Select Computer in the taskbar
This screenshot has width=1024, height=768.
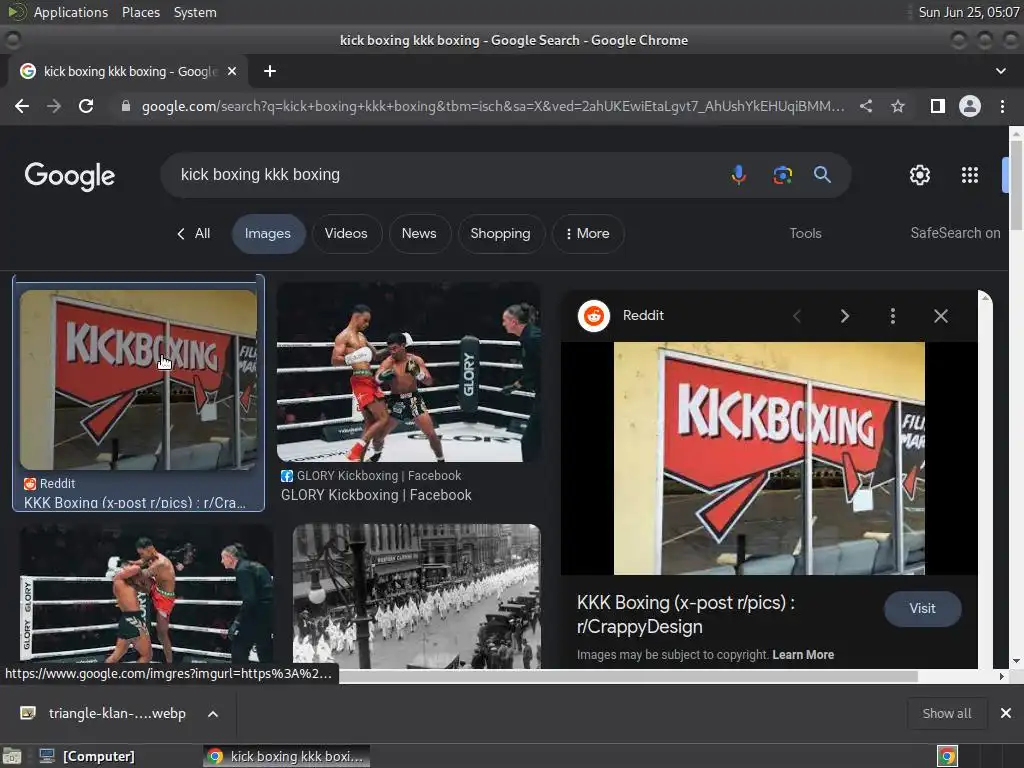pyautogui.click(x=87, y=756)
